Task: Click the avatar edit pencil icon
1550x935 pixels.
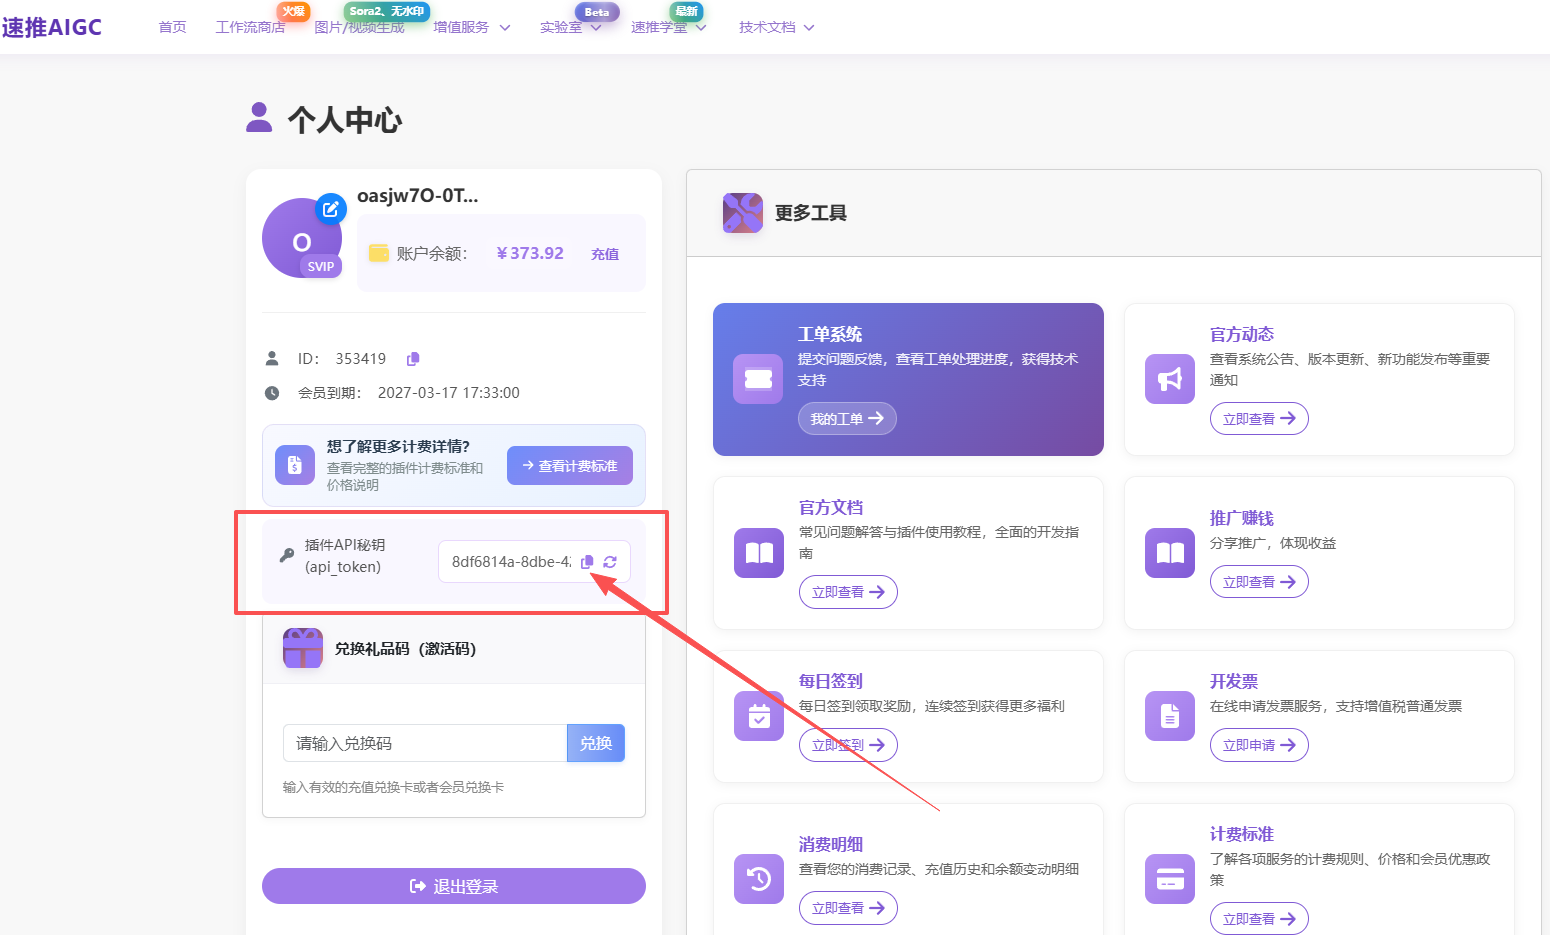Action: pos(331,209)
